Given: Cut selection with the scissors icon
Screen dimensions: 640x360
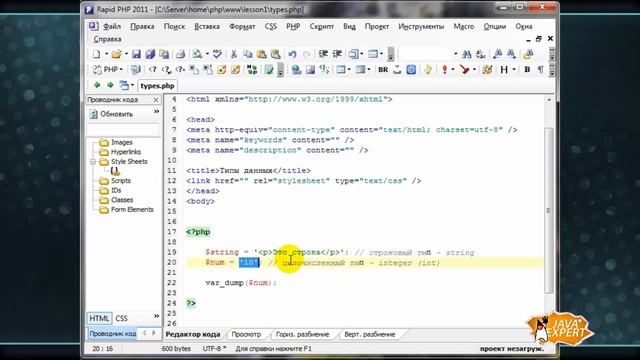Looking at the screenshot, I should pos(234,54).
